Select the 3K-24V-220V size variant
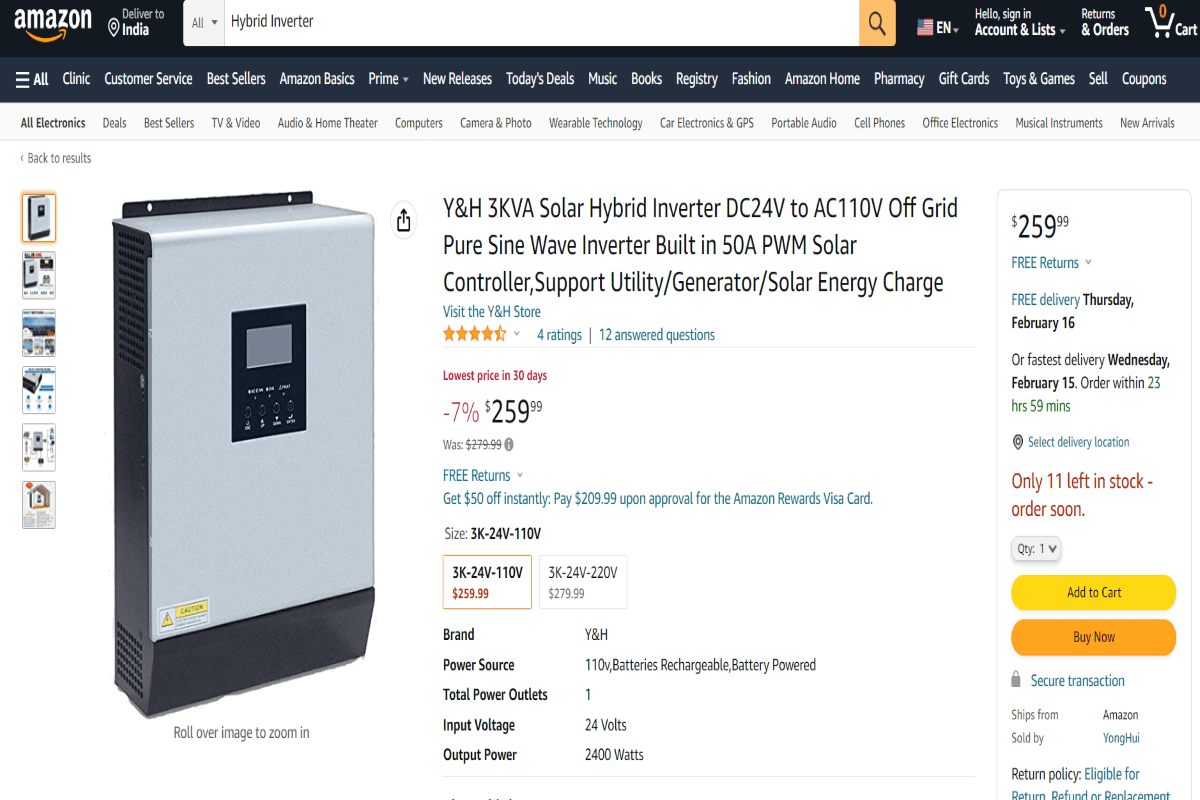This screenshot has width=1200, height=800. [583, 581]
